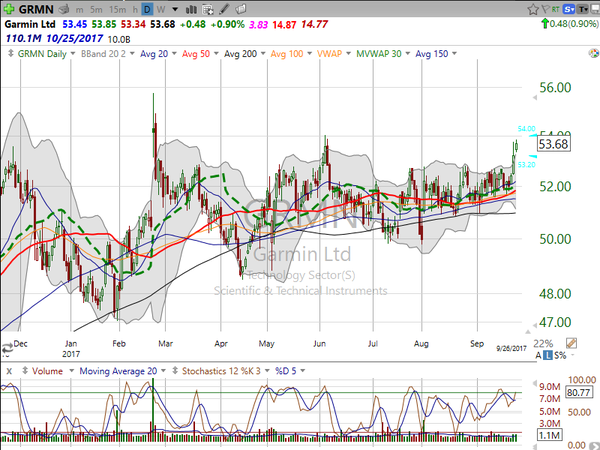Select the D daily timeframe
This screenshot has width=600, height=450.
[x=147, y=9]
